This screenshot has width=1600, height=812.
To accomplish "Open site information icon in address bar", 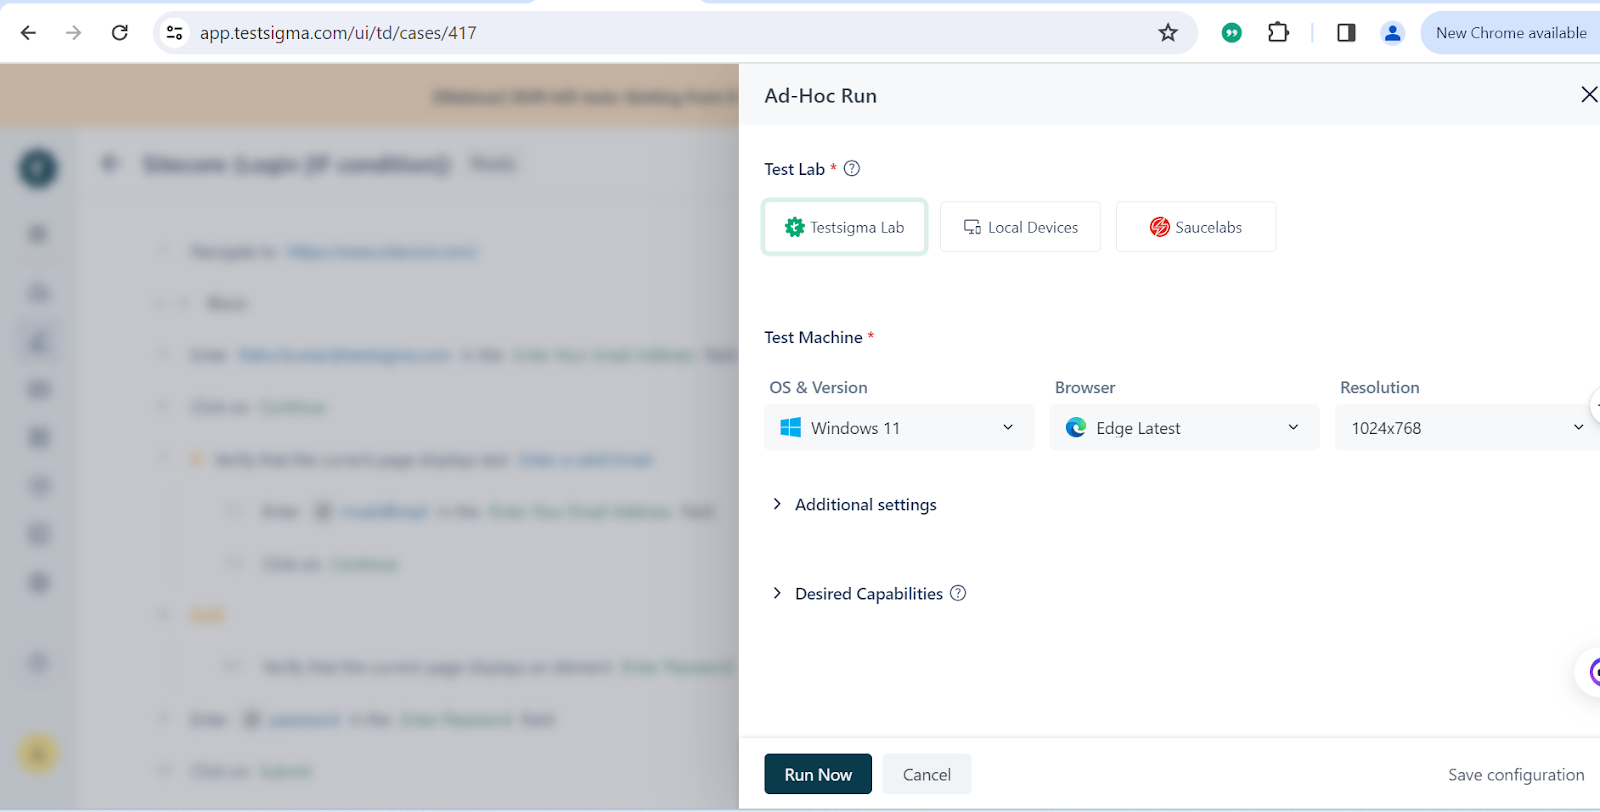I will point(175,33).
